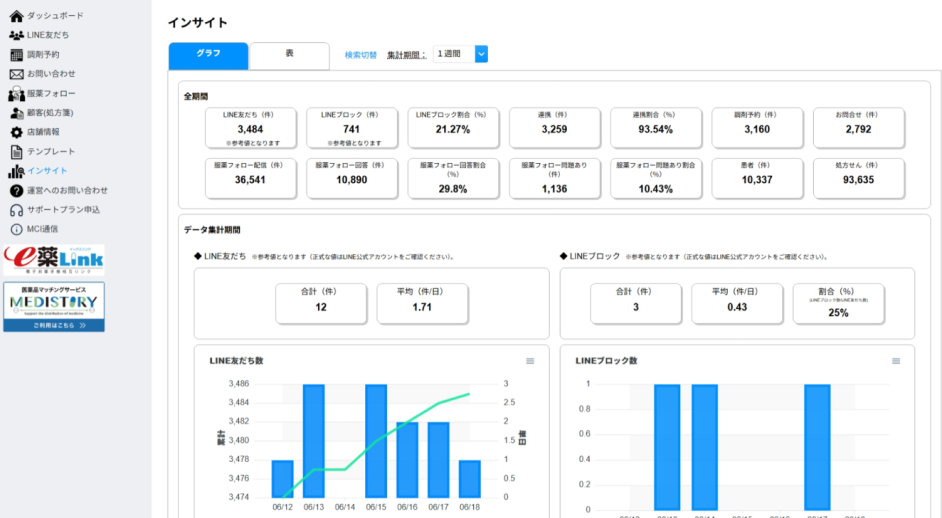This screenshot has width=942, height=518.
Task: Click the 問題あり割合 10.43% card
Action: click(x=656, y=178)
